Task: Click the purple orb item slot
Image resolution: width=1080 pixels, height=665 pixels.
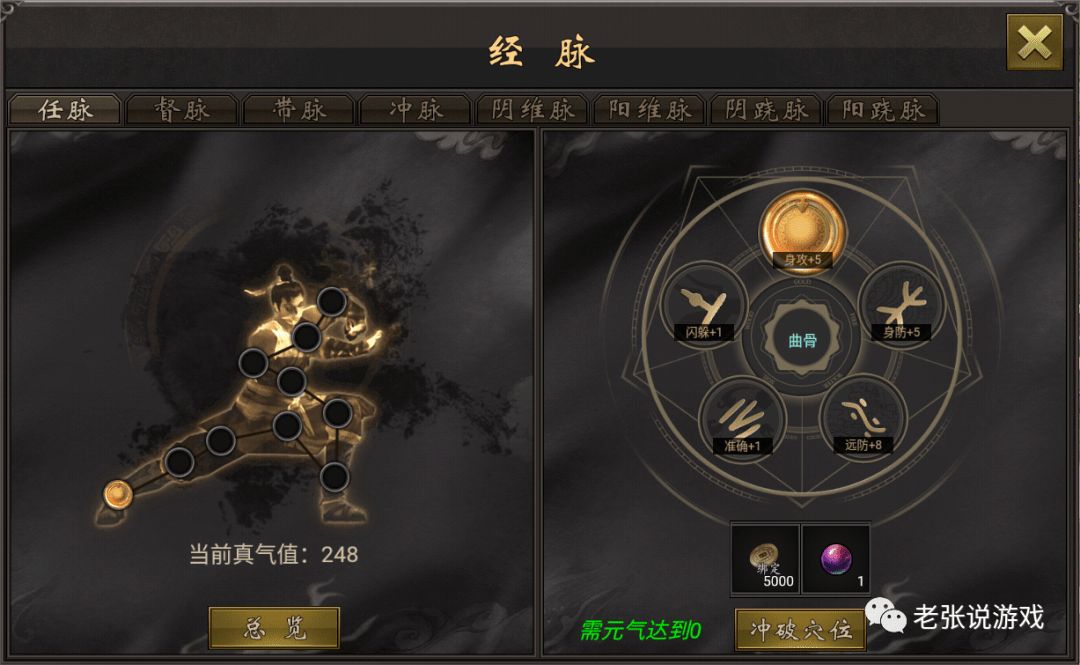Action: click(x=836, y=558)
